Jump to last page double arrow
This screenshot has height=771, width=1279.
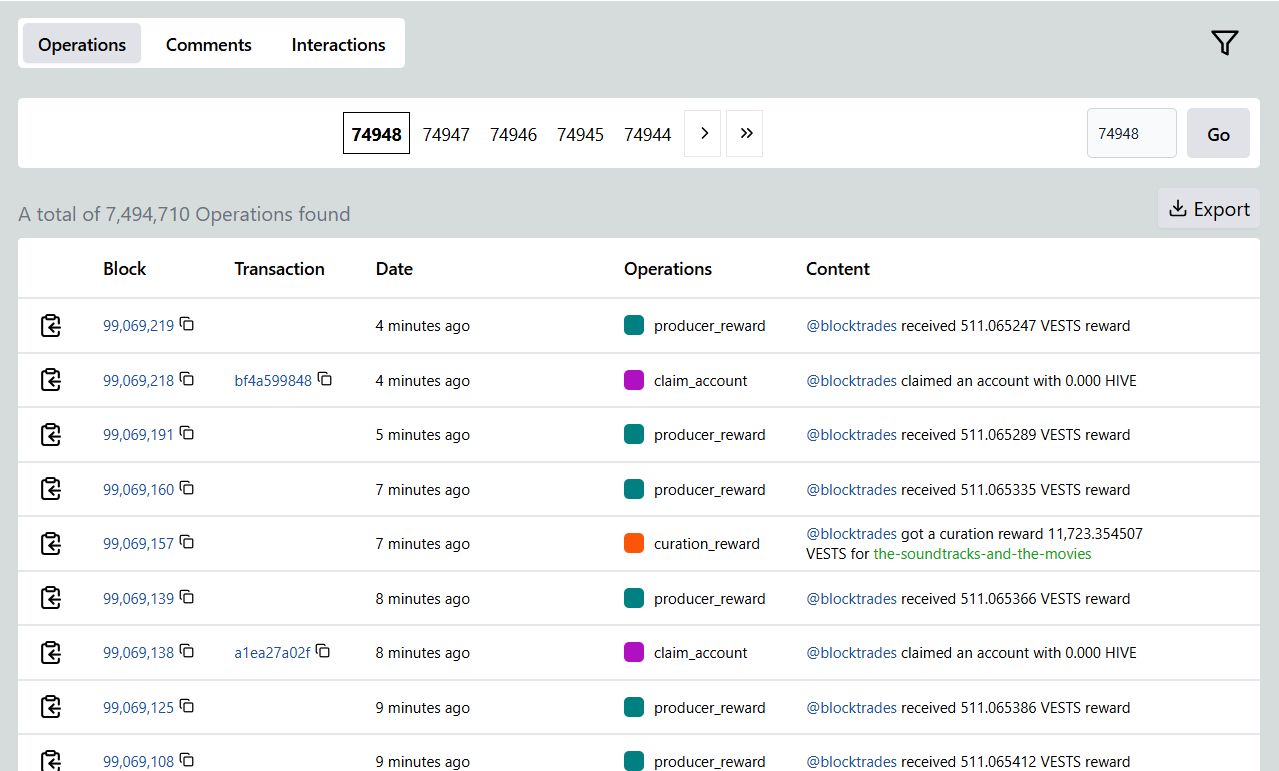pos(745,133)
